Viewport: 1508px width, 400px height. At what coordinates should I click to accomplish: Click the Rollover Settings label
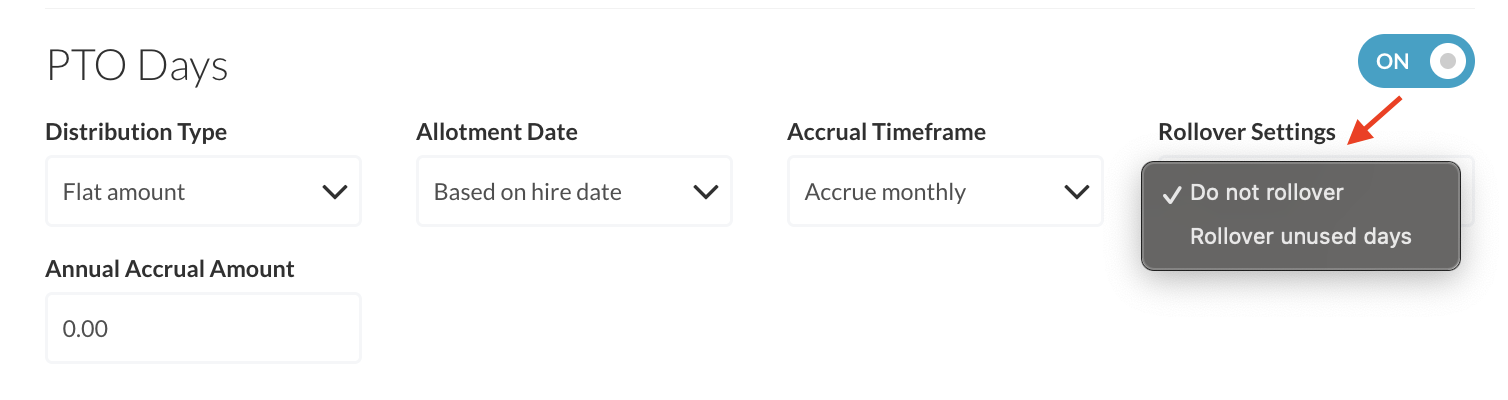point(1246,132)
